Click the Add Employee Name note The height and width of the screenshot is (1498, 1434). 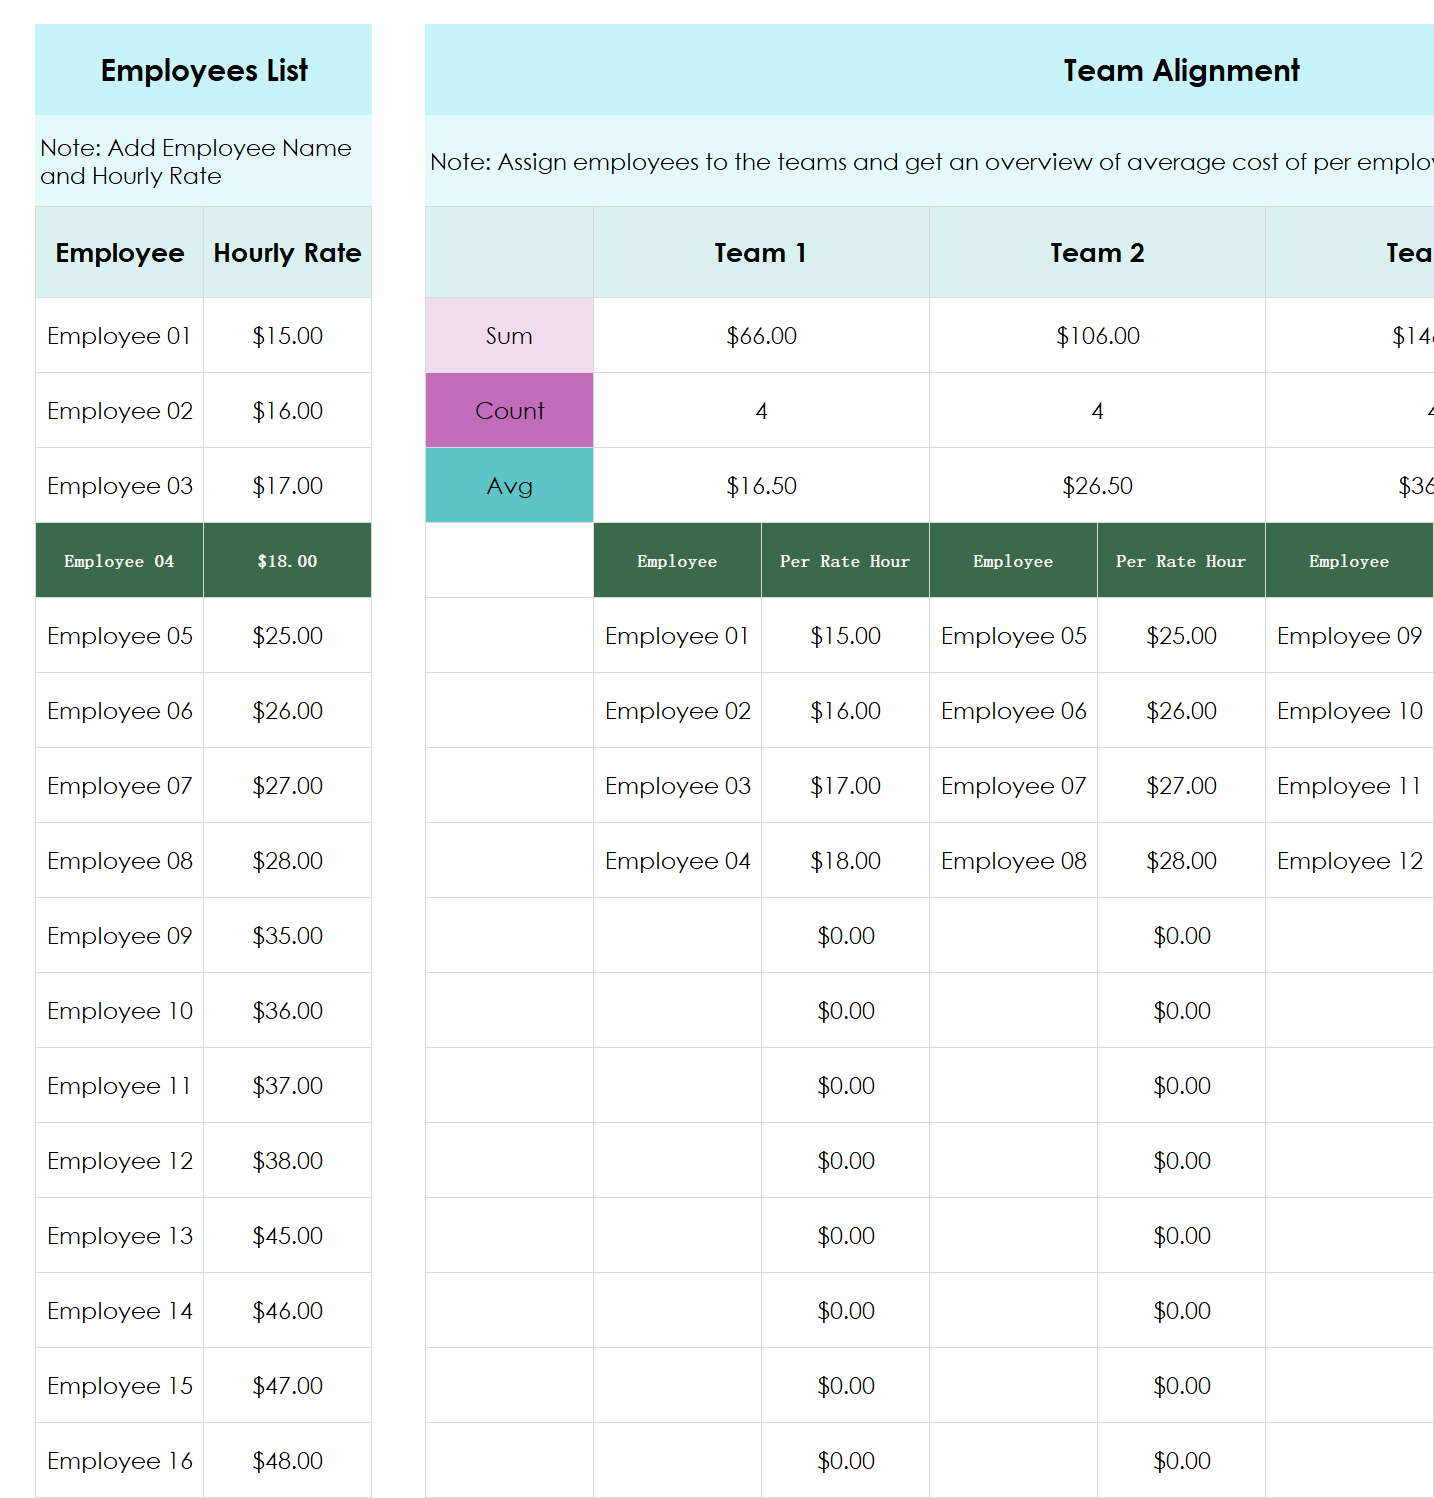203,161
